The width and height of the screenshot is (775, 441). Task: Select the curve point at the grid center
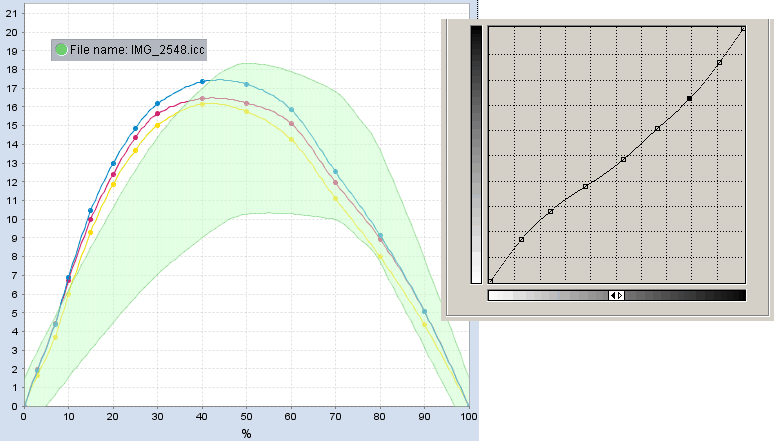pos(623,159)
